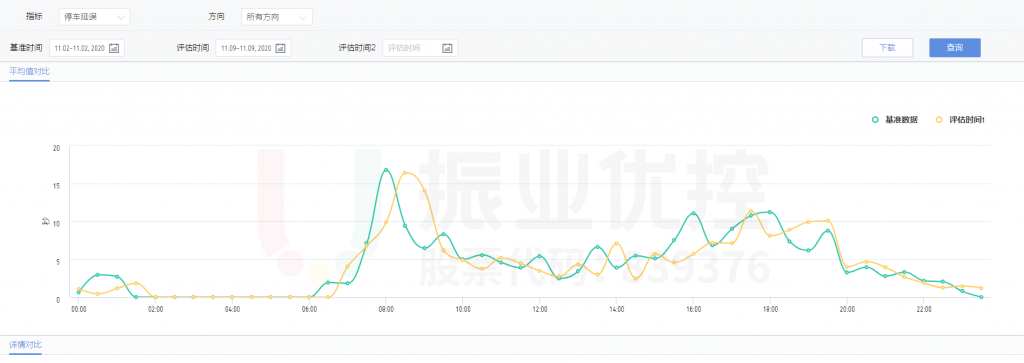Open calendar icon in 评估时间 field
1024x363 pixels.
pyautogui.click(x=281, y=48)
